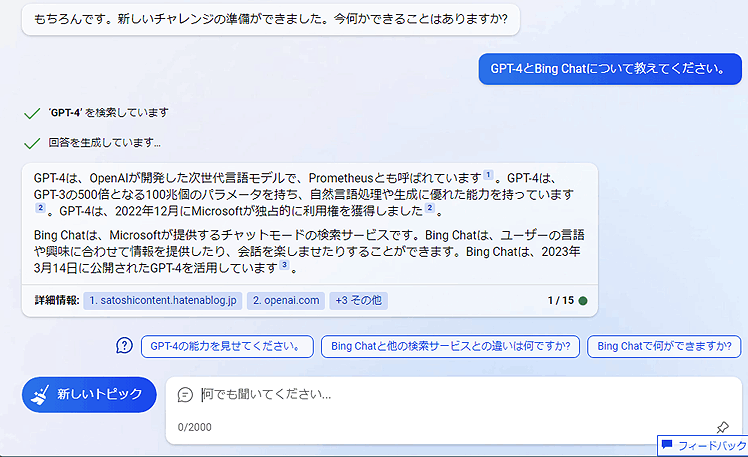Click citation 3 at end of answer

[x=284, y=265]
